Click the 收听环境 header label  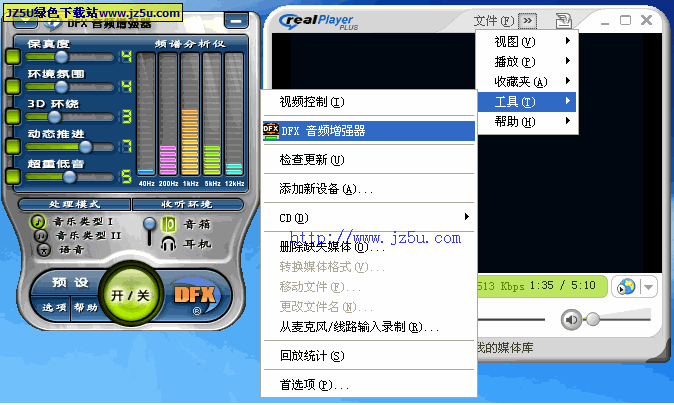pos(187,204)
